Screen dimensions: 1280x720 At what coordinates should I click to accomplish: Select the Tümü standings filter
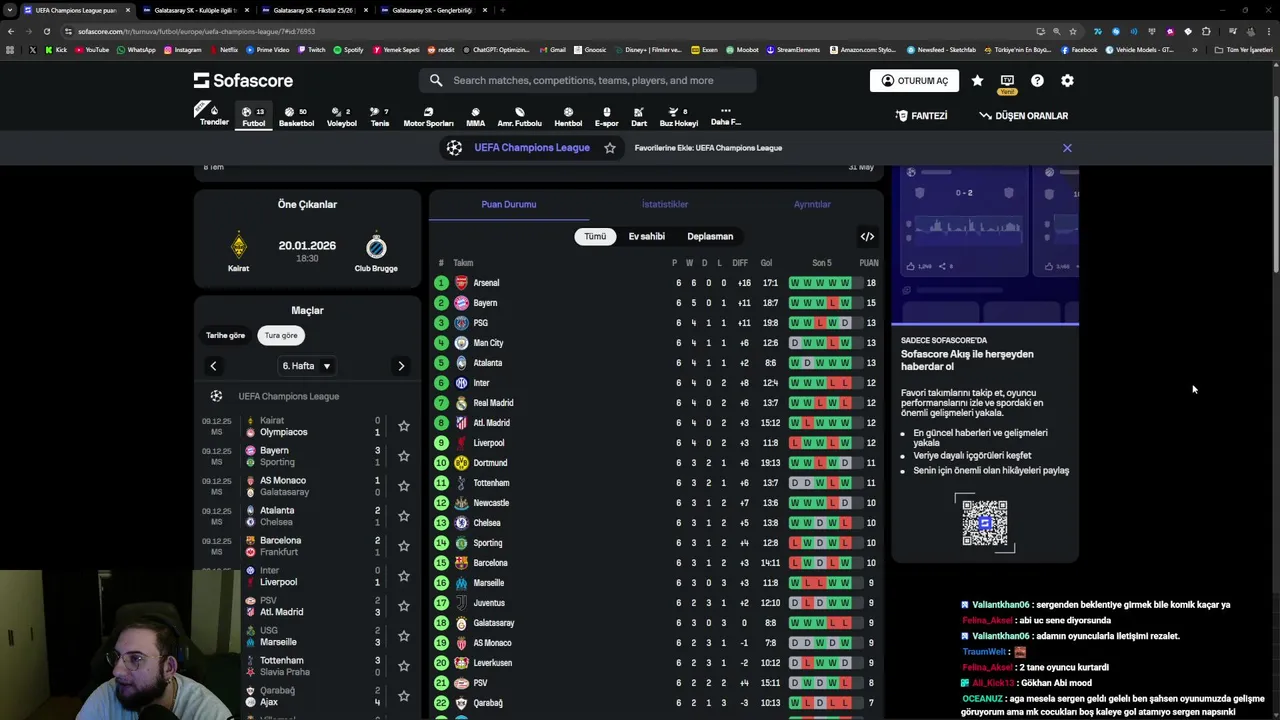coord(595,237)
